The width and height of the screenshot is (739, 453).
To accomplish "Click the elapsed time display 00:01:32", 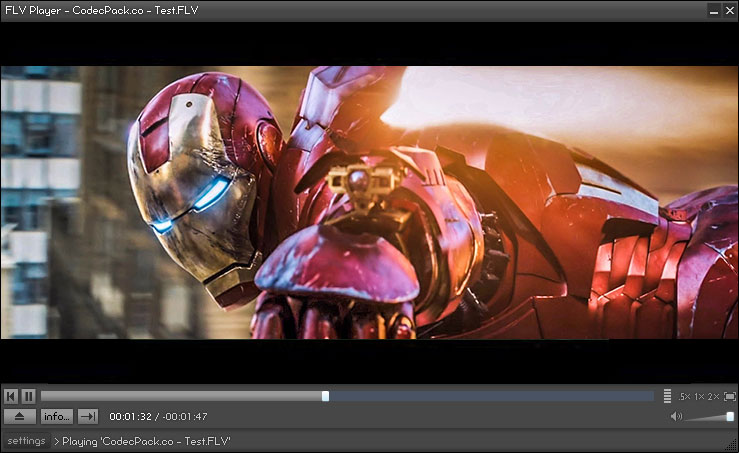I will 131,417.
